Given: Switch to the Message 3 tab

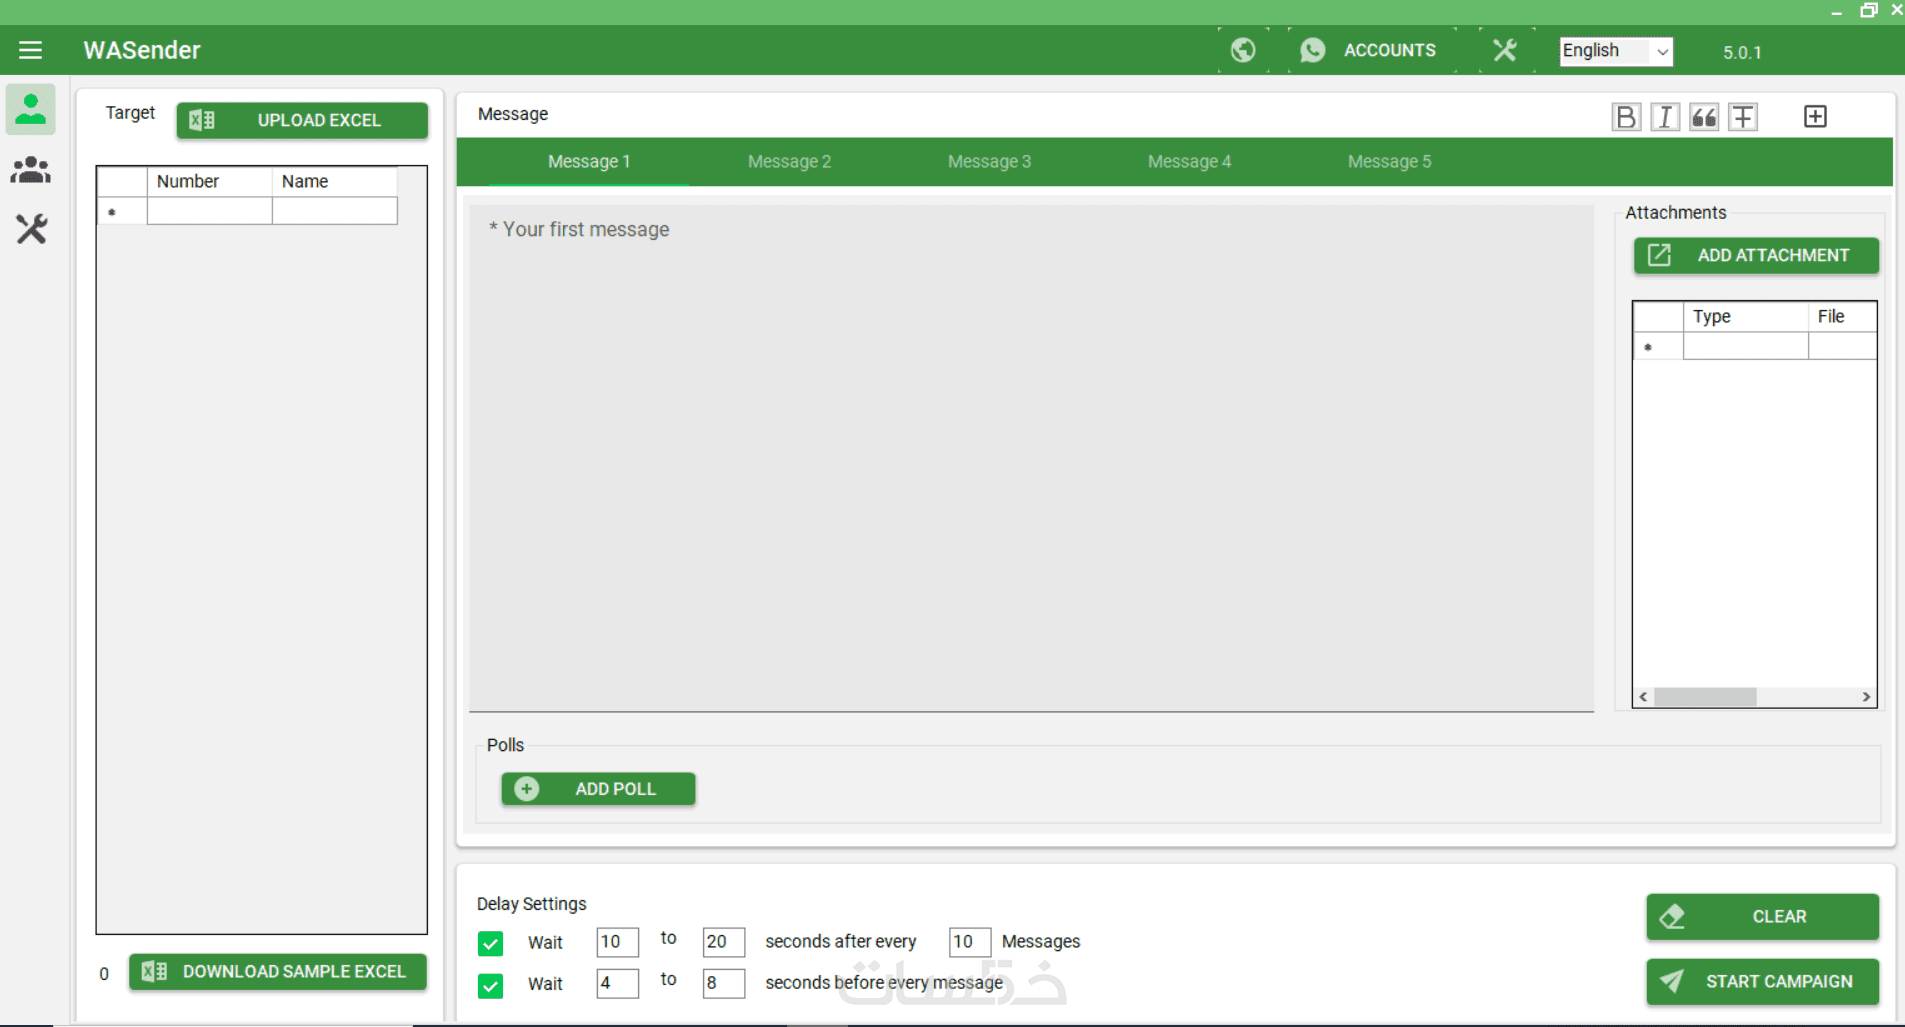Looking at the screenshot, I should [989, 162].
